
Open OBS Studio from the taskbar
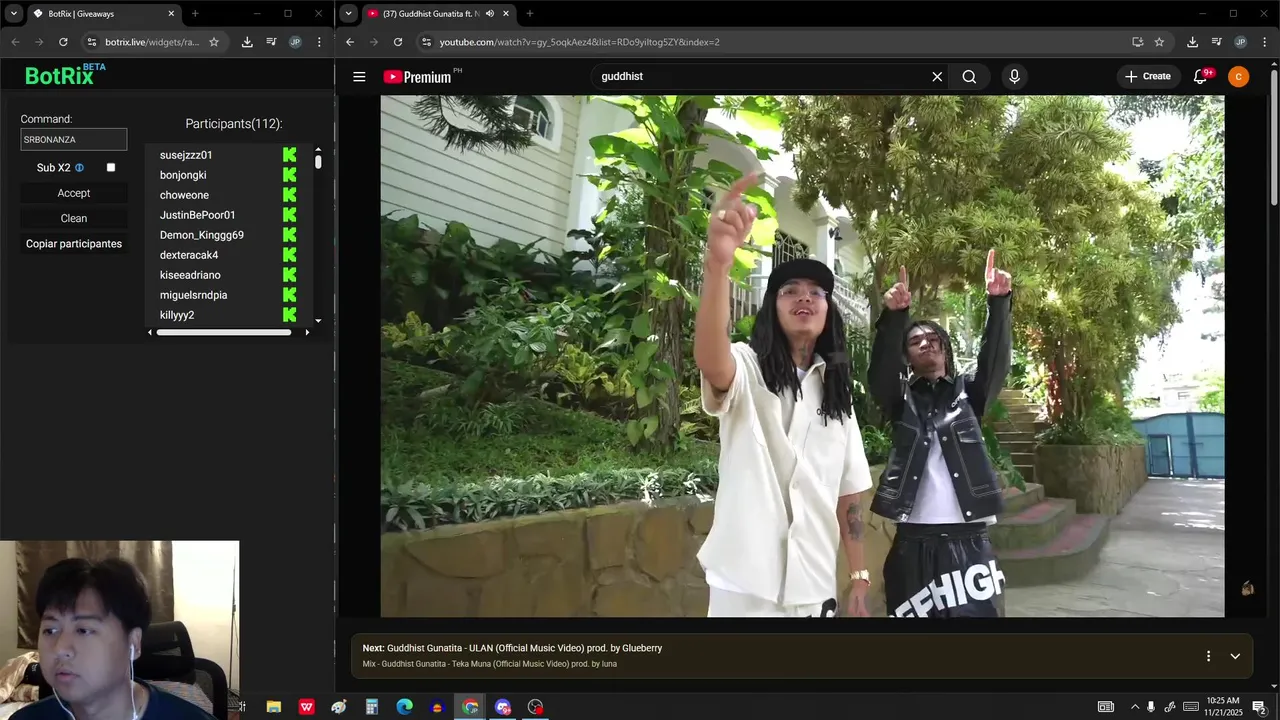point(536,707)
